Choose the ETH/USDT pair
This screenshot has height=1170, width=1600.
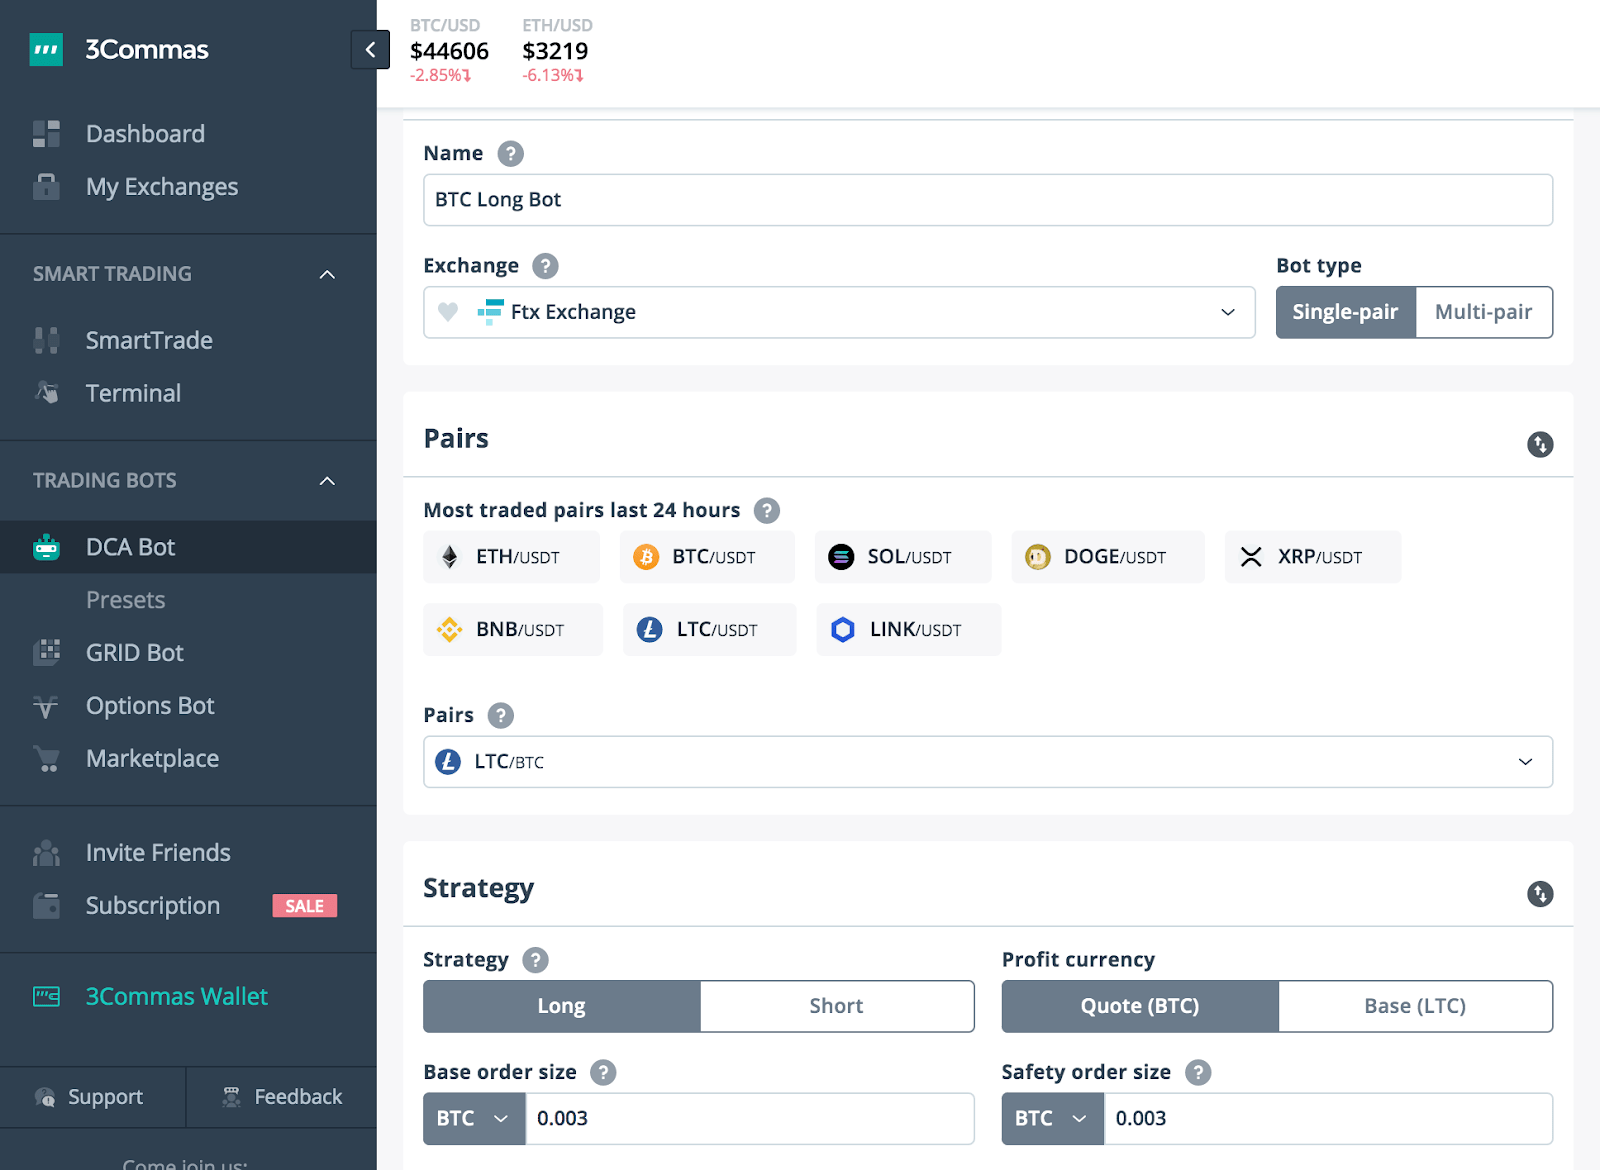point(511,557)
